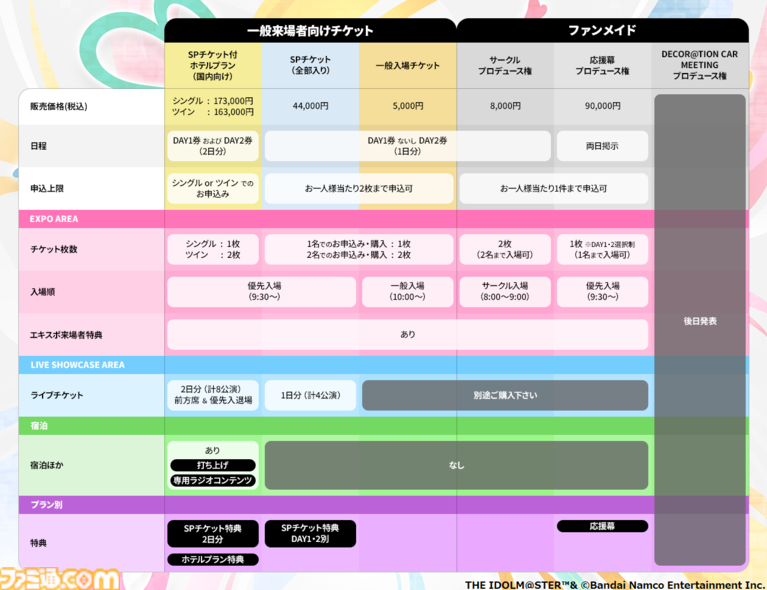Click the 販売価格(税込) row label

(x=60, y=105)
